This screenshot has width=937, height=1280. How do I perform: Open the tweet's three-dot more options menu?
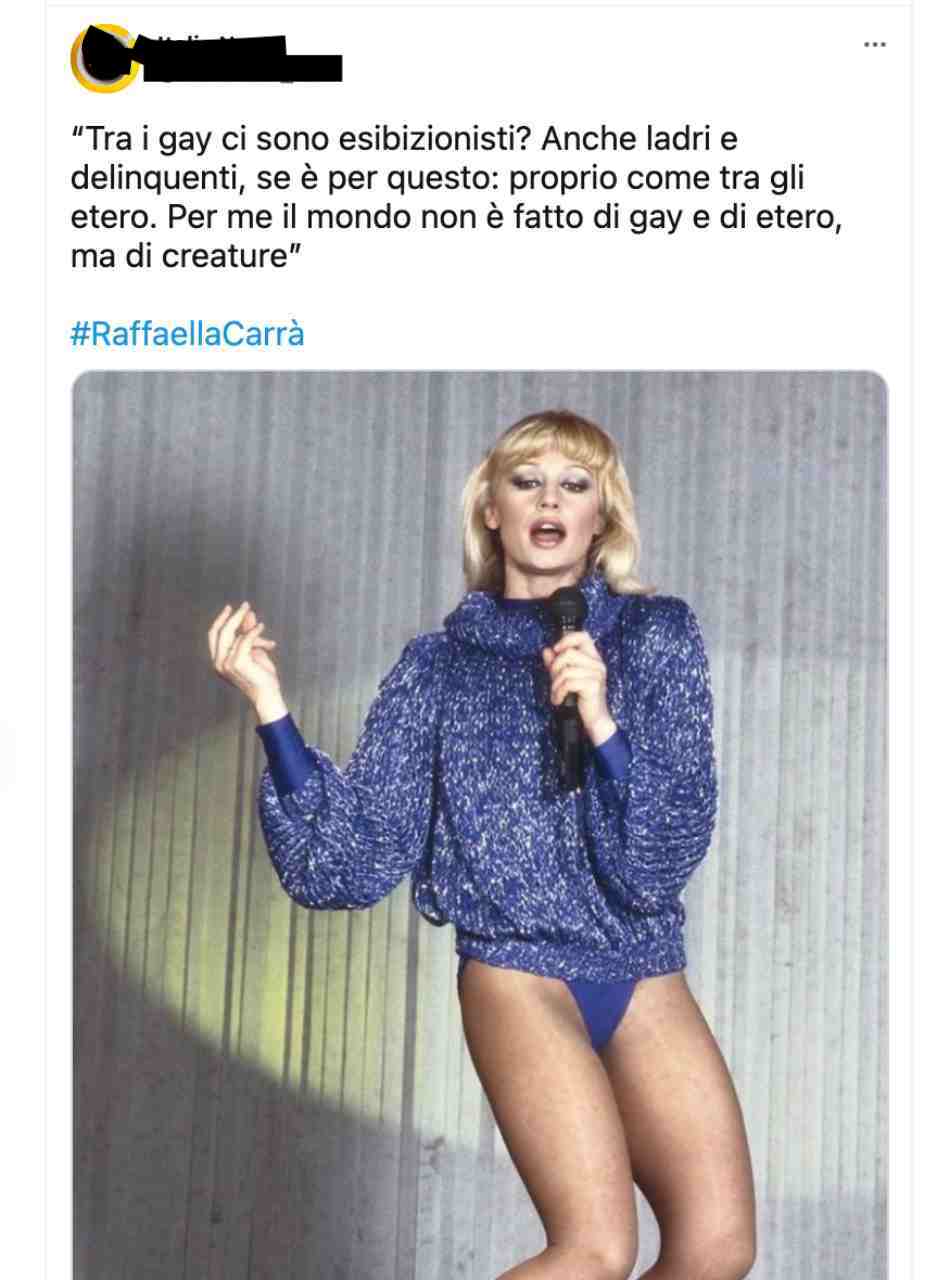(x=874, y=45)
